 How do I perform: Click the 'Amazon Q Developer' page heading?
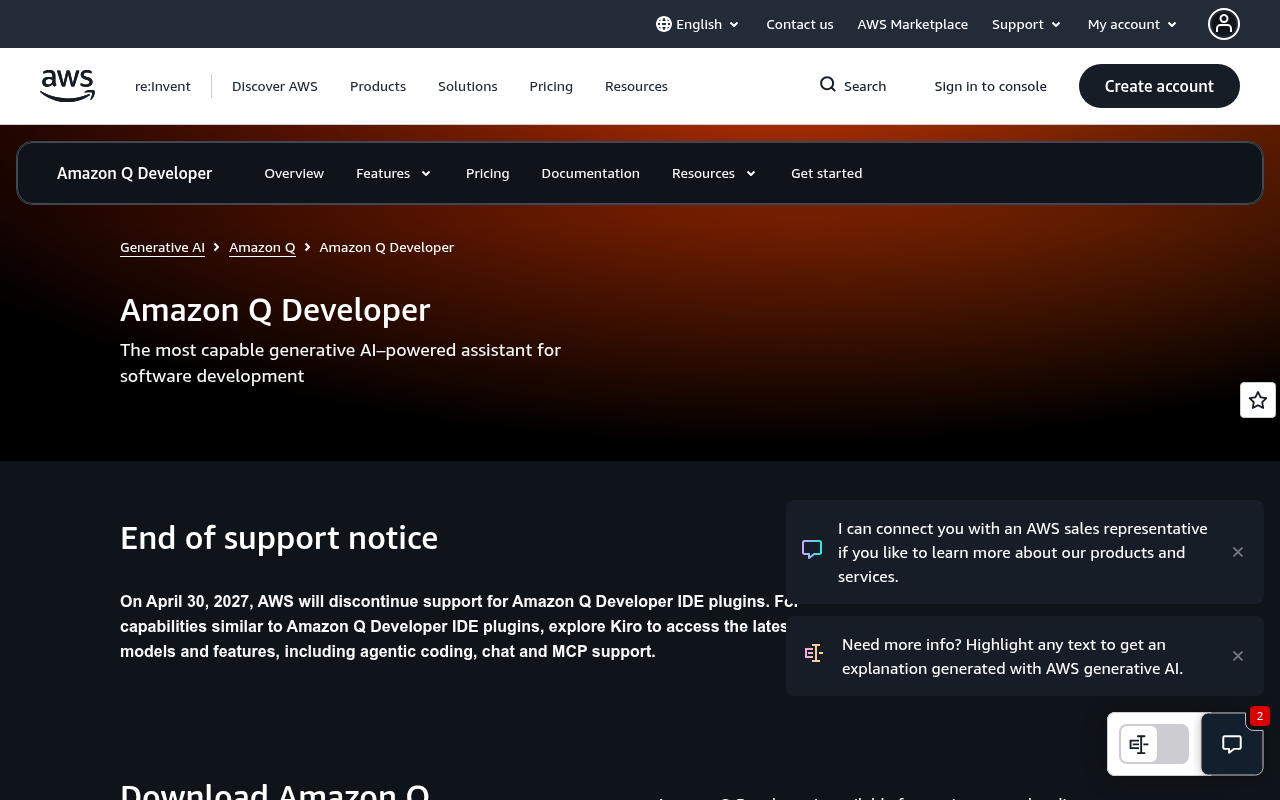click(275, 310)
